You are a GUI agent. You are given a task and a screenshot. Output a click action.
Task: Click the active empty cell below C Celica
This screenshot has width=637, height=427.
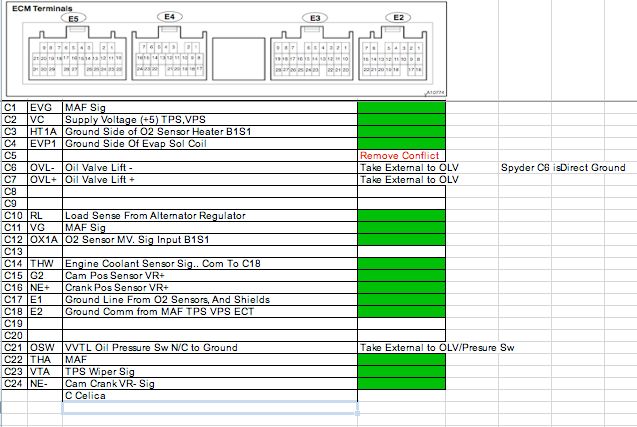click(210, 407)
